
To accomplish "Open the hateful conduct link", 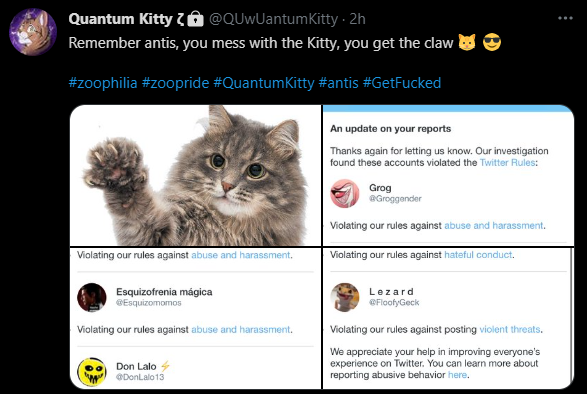I will 478,255.
